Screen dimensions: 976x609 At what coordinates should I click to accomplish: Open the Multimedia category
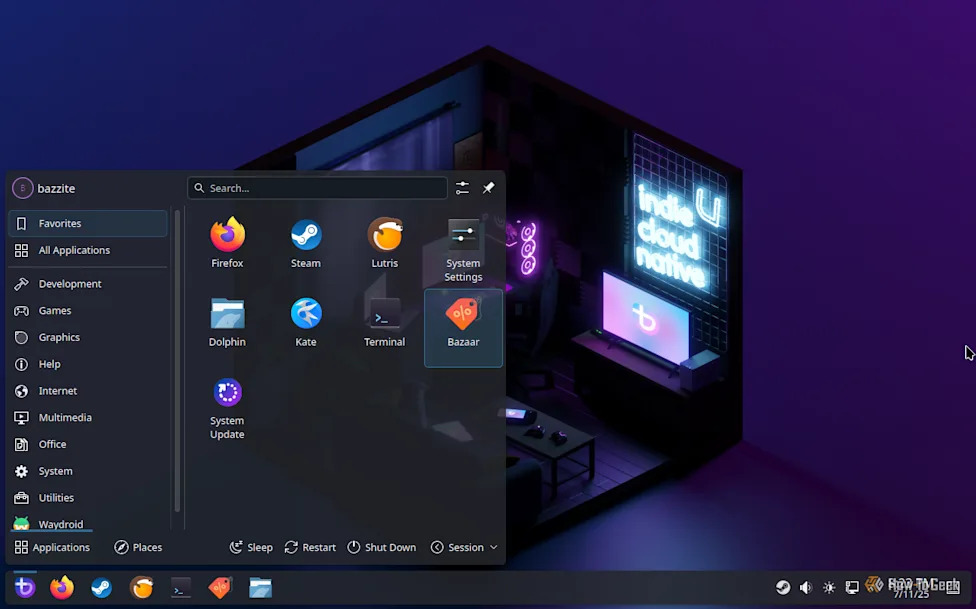pos(88,417)
